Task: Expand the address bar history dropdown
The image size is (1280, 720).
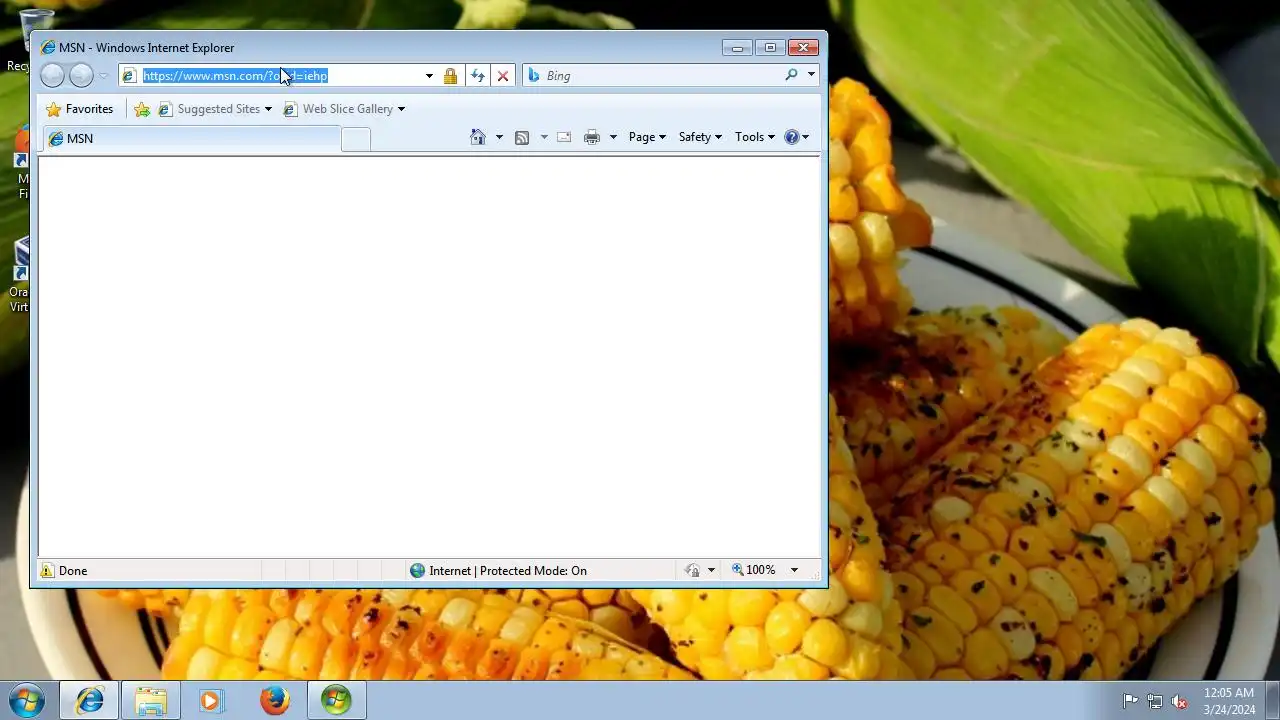Action: pos(429,76)
